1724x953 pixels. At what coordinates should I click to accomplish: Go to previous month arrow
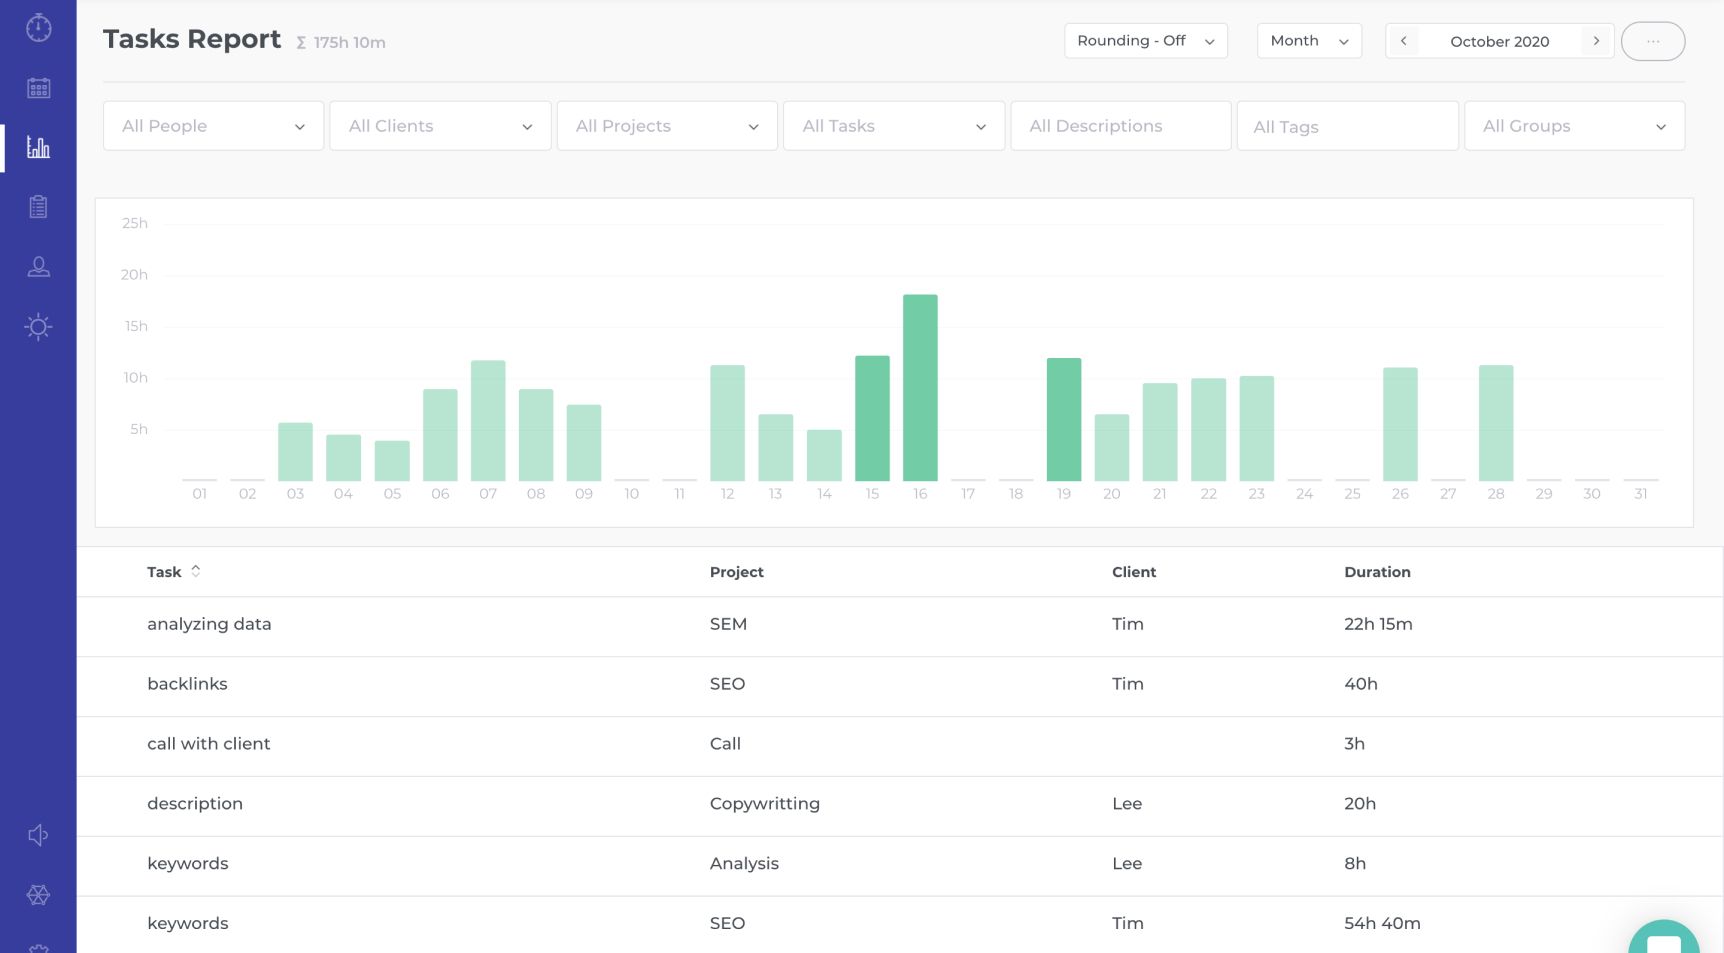tap(1403, 41)
